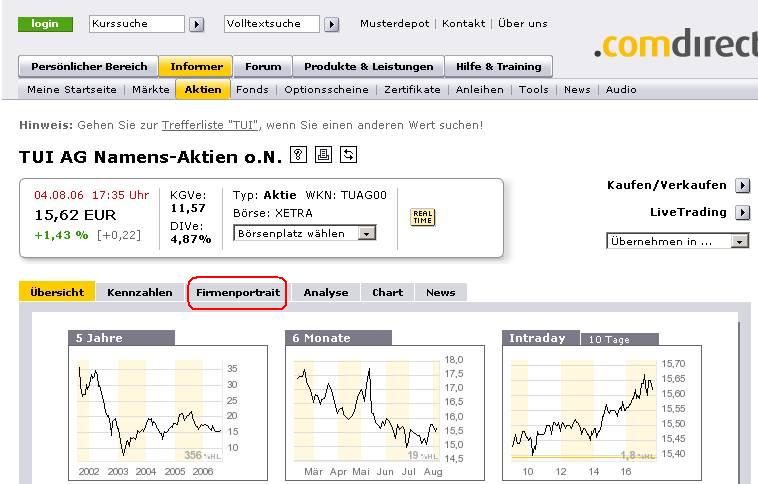This screenshot has height=484, width=758.
Task: Click the 6 Monate chart thumbnail
Action: (x=385, y=413)
